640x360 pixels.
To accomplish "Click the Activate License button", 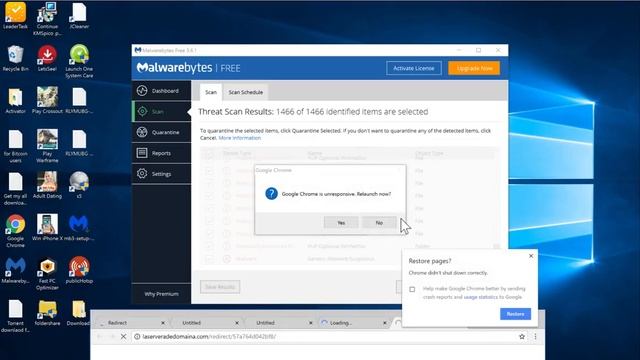I will (413, 68).
